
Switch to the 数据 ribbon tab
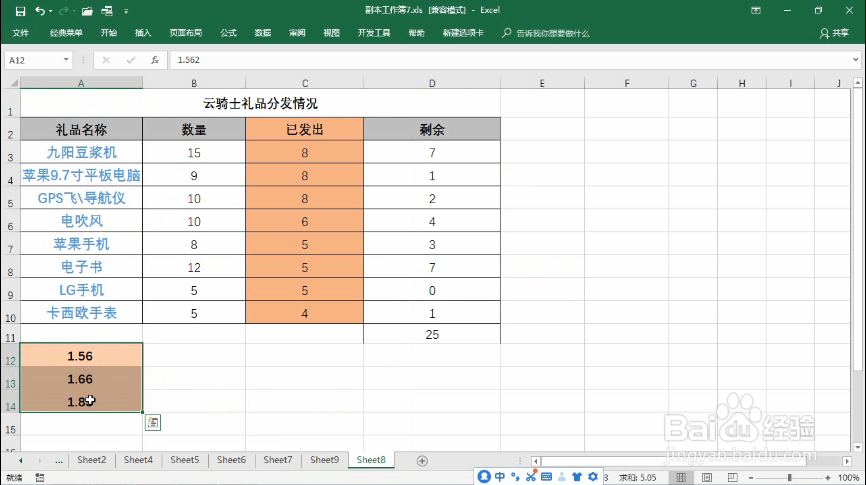tap(262, 33)
